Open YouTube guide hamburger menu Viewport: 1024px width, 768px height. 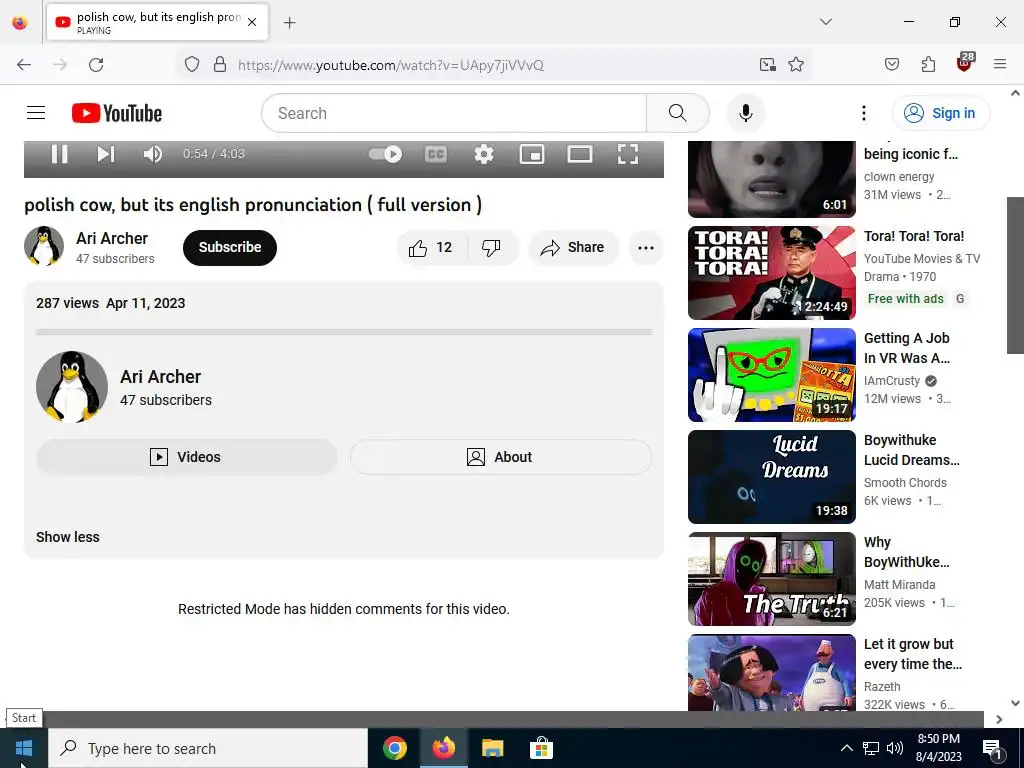click(36, 113)
